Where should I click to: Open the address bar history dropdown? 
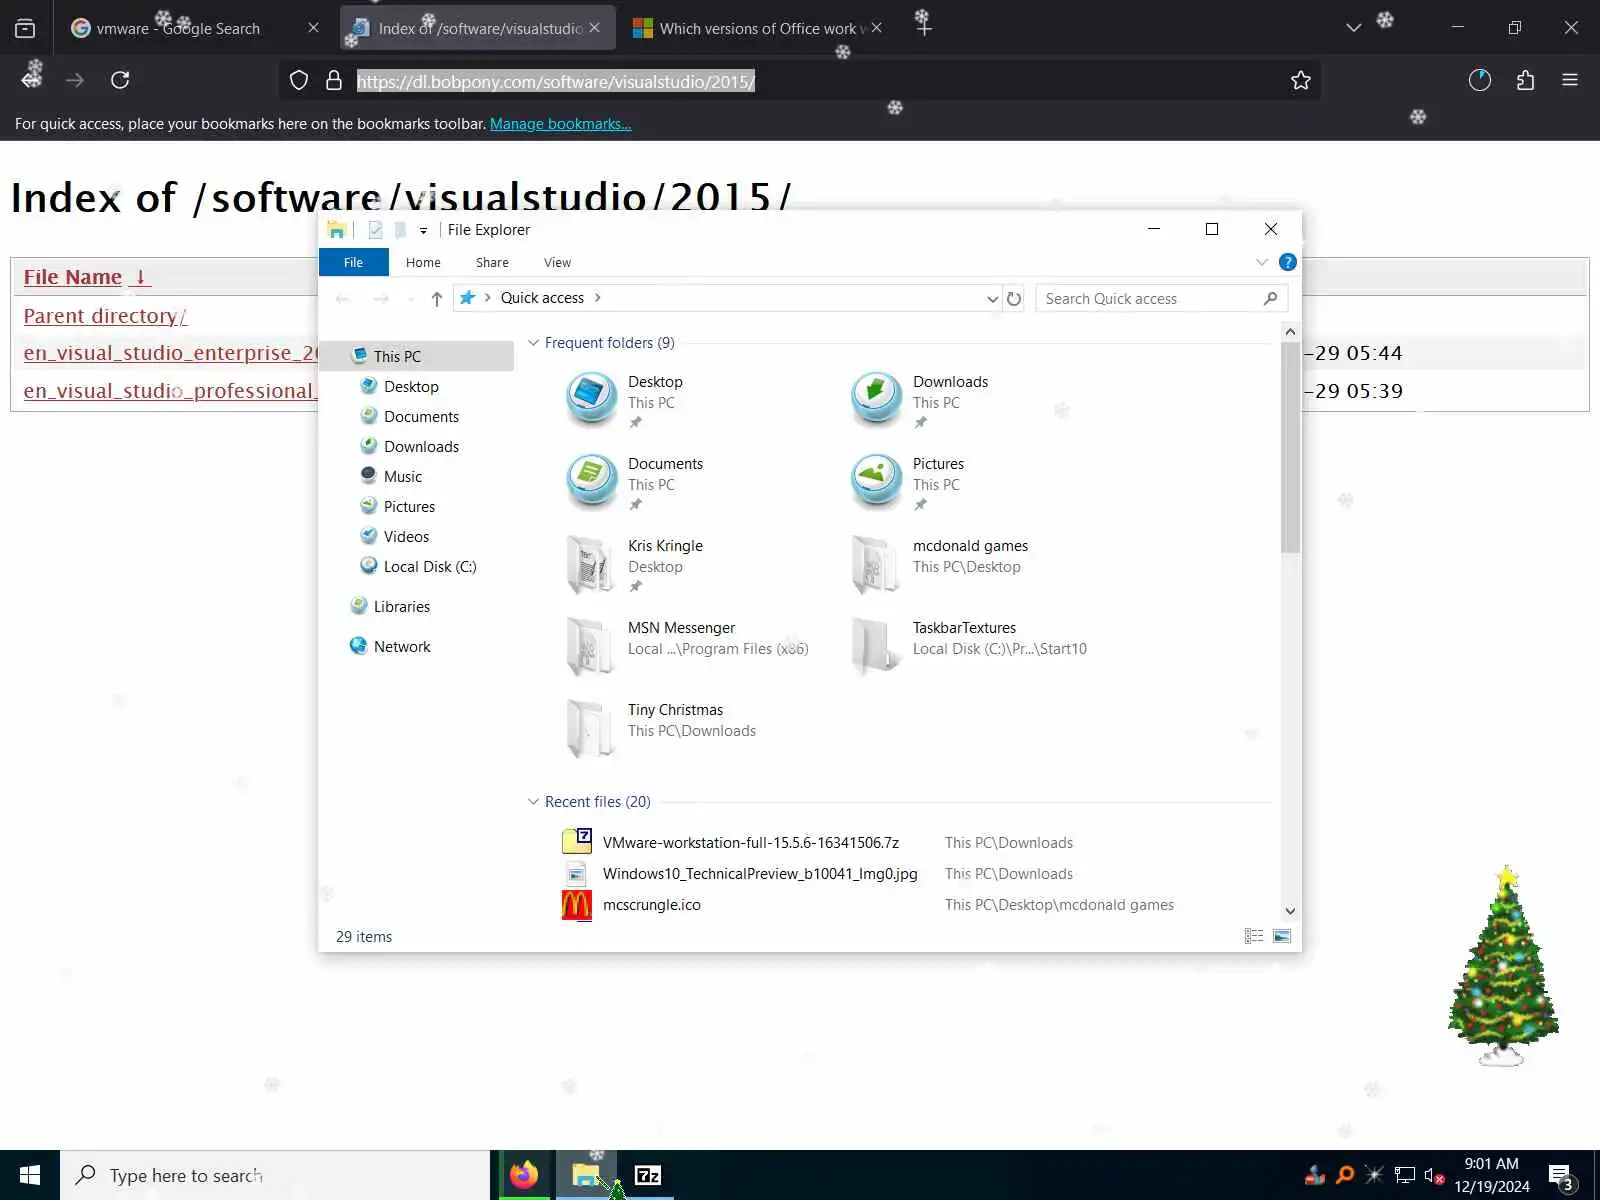(992, 298)
